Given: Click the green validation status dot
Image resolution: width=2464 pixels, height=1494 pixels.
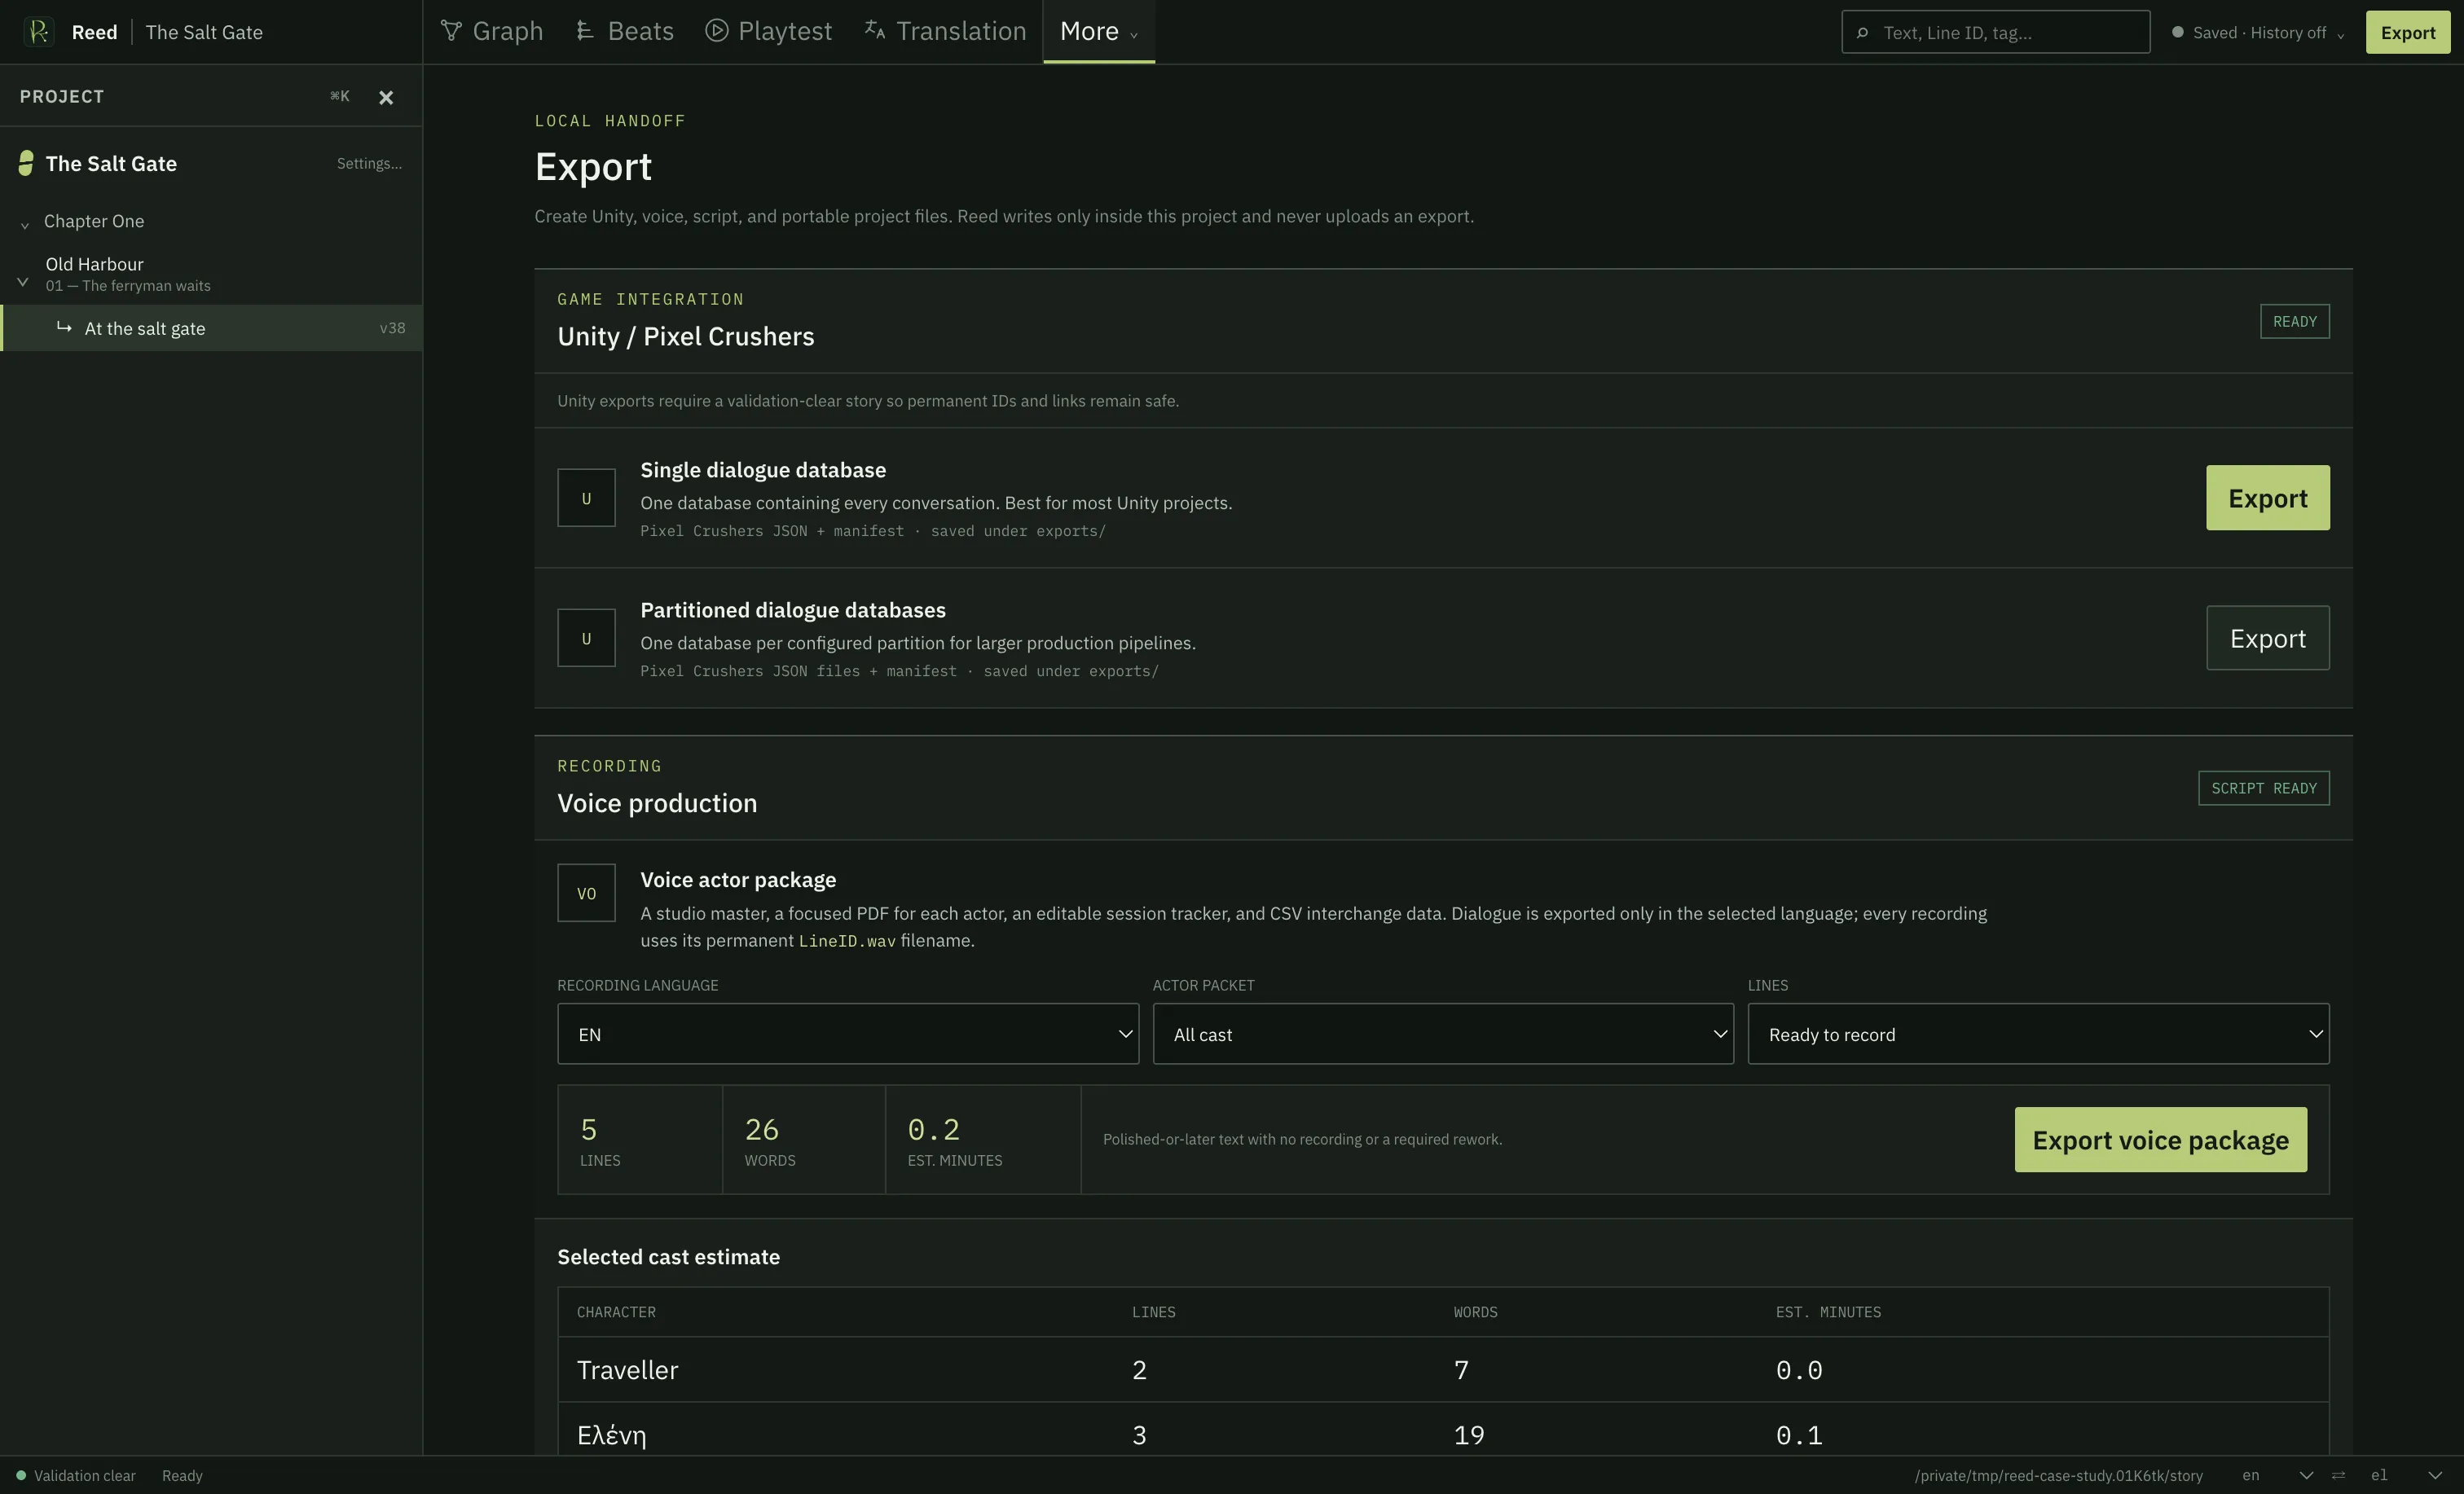Looking at the screenshot, I should (20, 1476).
